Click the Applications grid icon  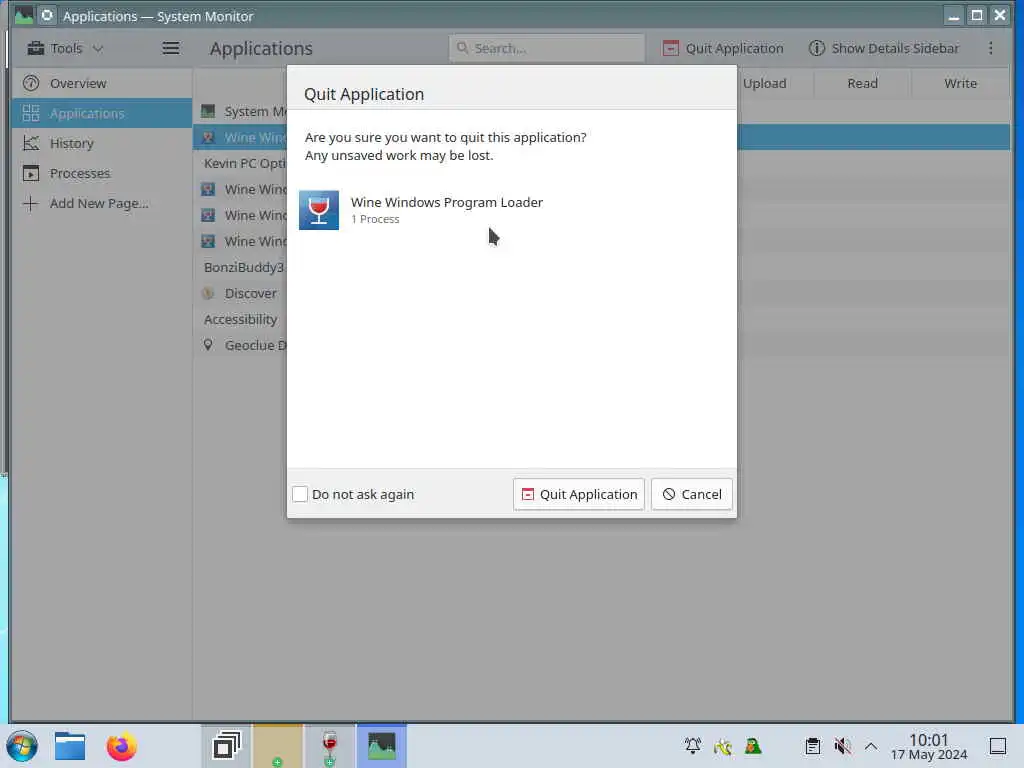pyautogui.click(x=31, y=113)
